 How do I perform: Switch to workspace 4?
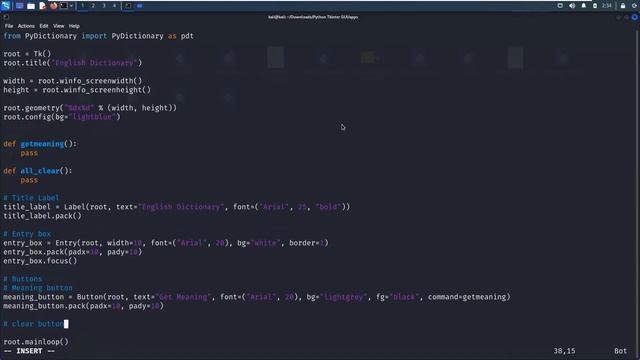point(114,6)
